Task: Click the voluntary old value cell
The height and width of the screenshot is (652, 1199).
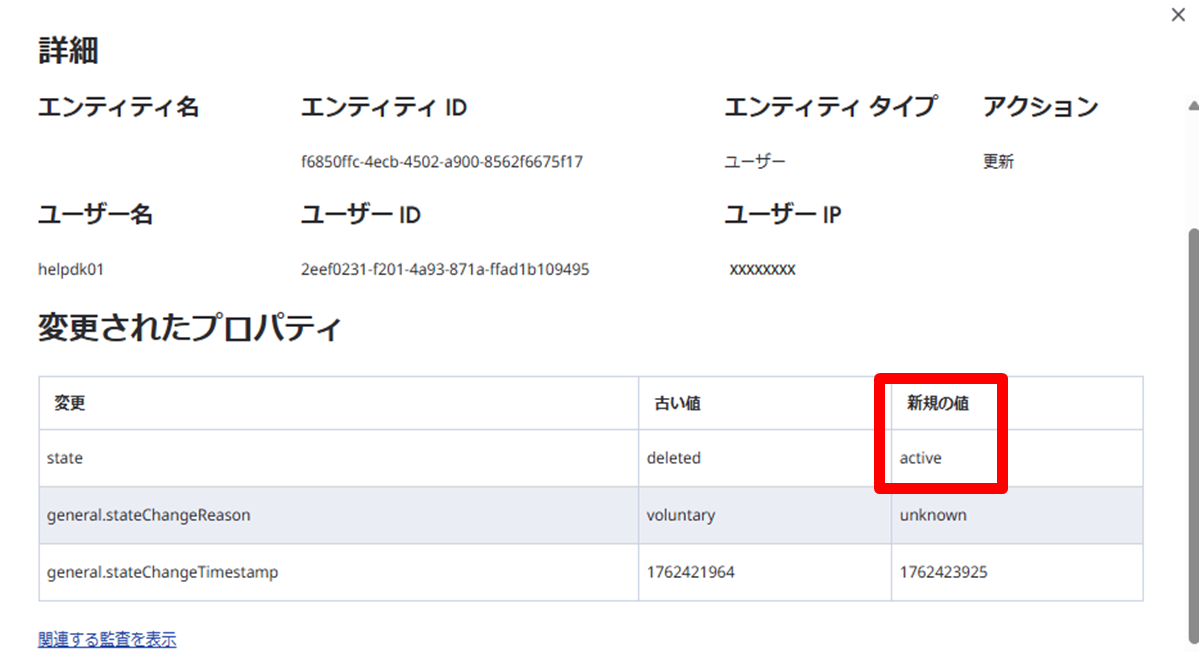Action: coord(681,515)
